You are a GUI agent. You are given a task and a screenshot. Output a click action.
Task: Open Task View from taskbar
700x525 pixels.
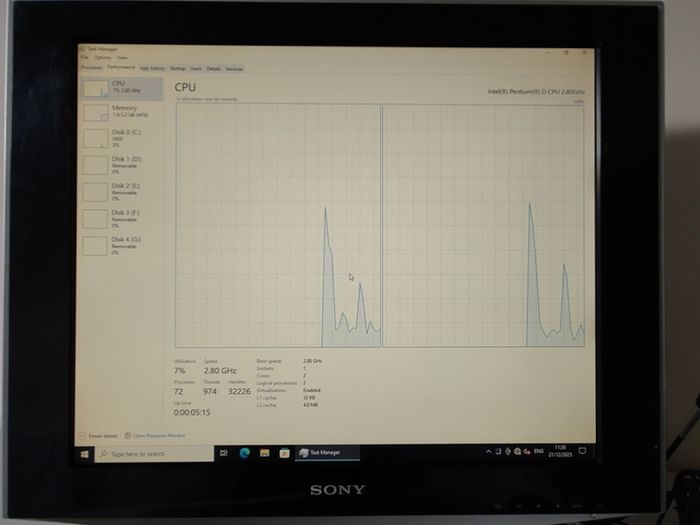coord(224,453)
